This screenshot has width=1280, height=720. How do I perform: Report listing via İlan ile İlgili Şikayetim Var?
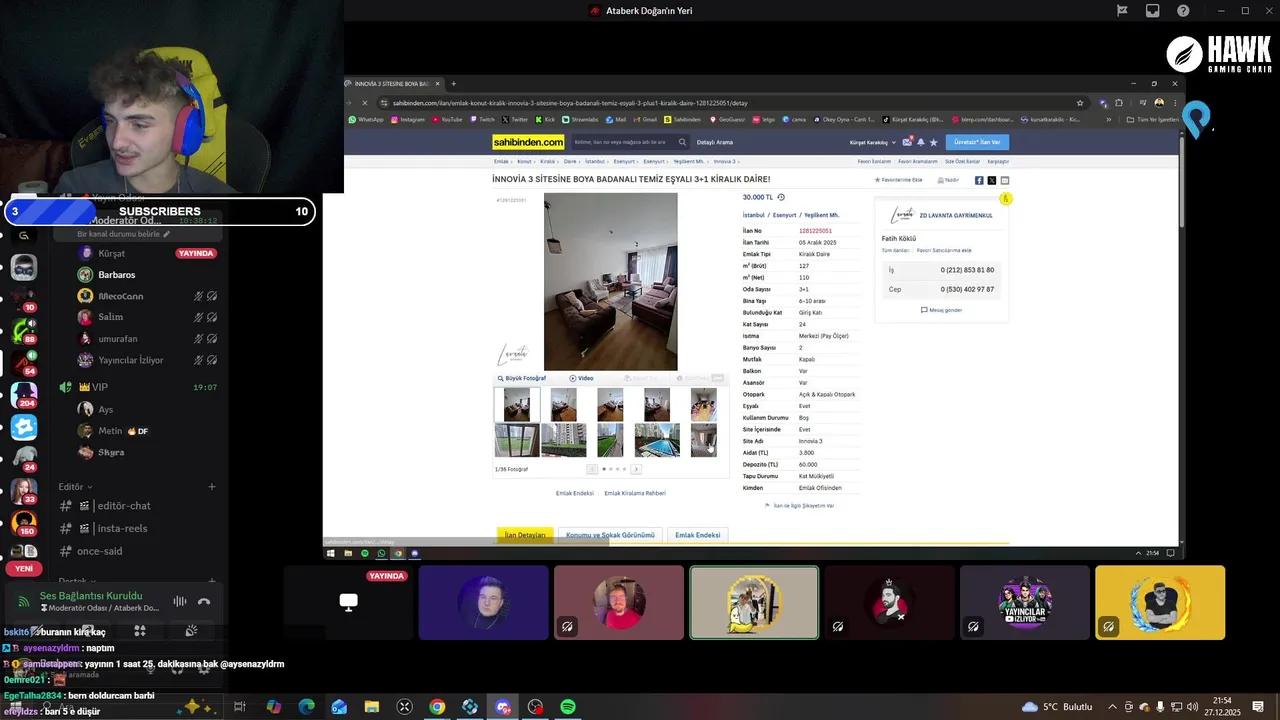(800, 506)
